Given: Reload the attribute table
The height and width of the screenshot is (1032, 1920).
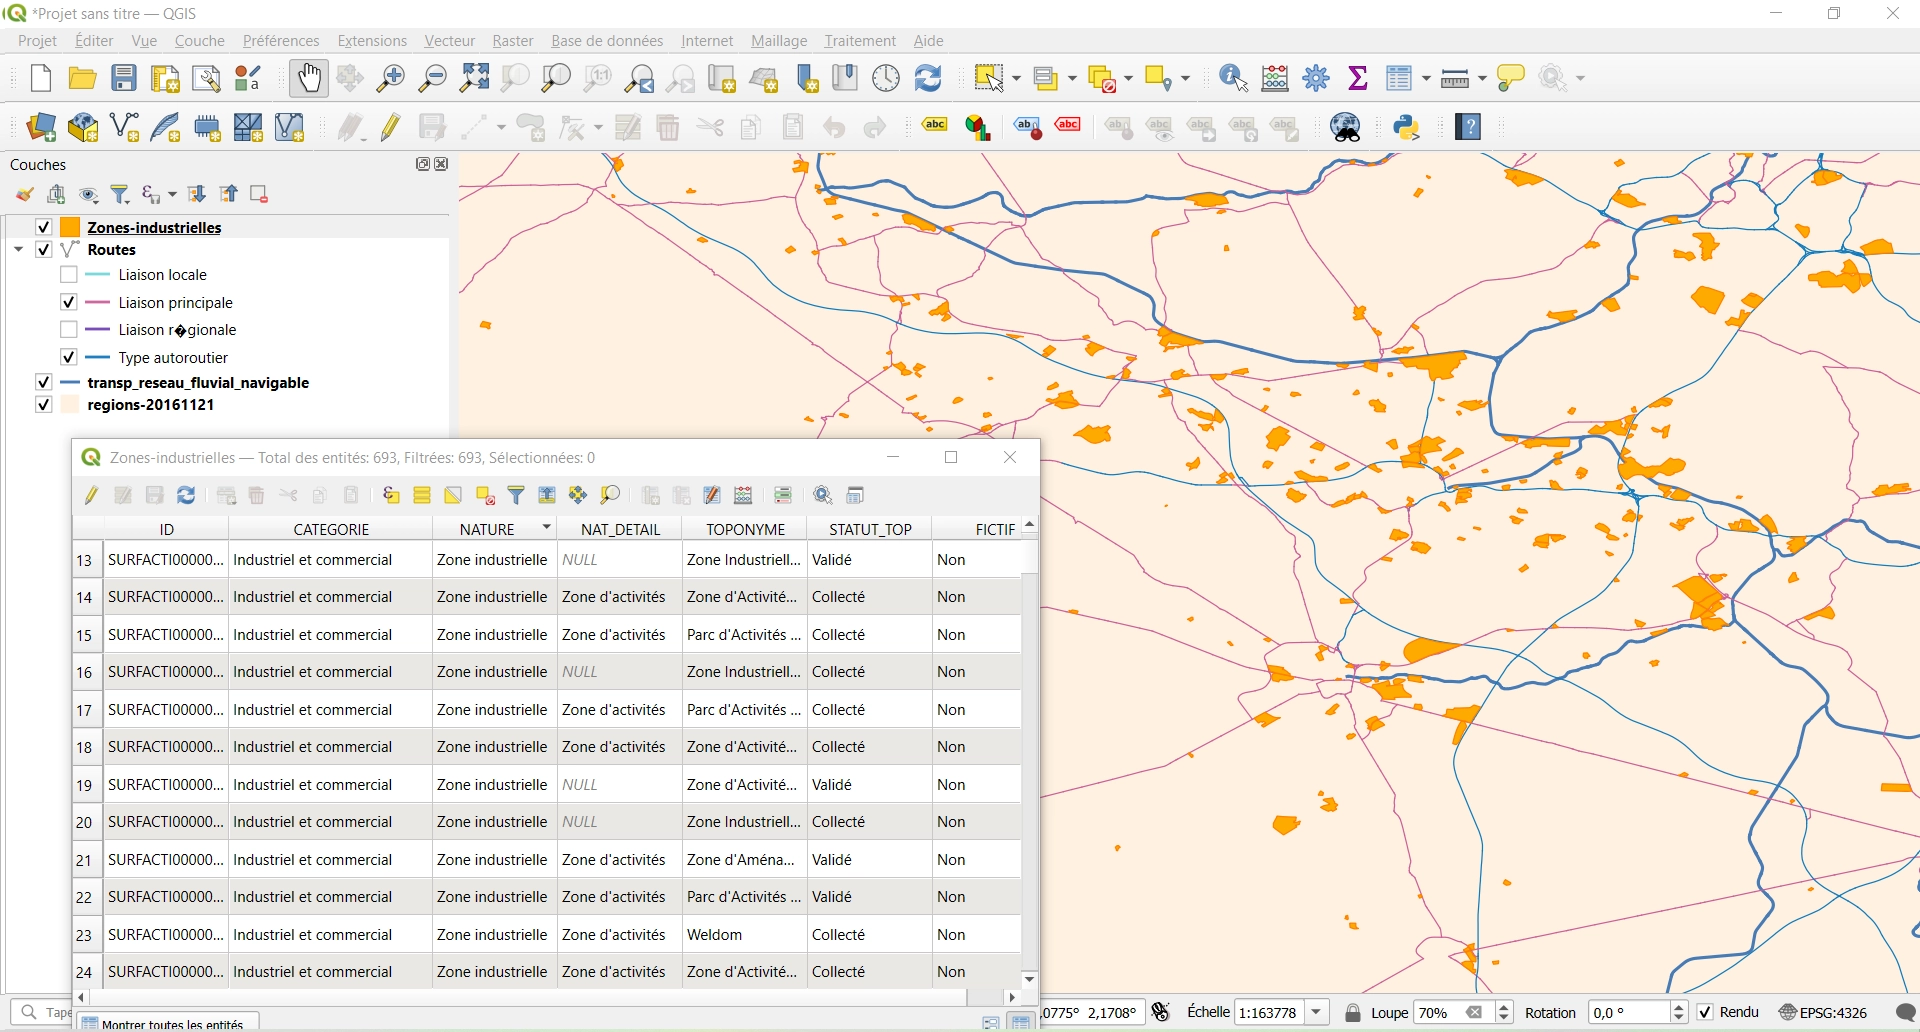Looking at the screenshot, I should pos(186,496).
